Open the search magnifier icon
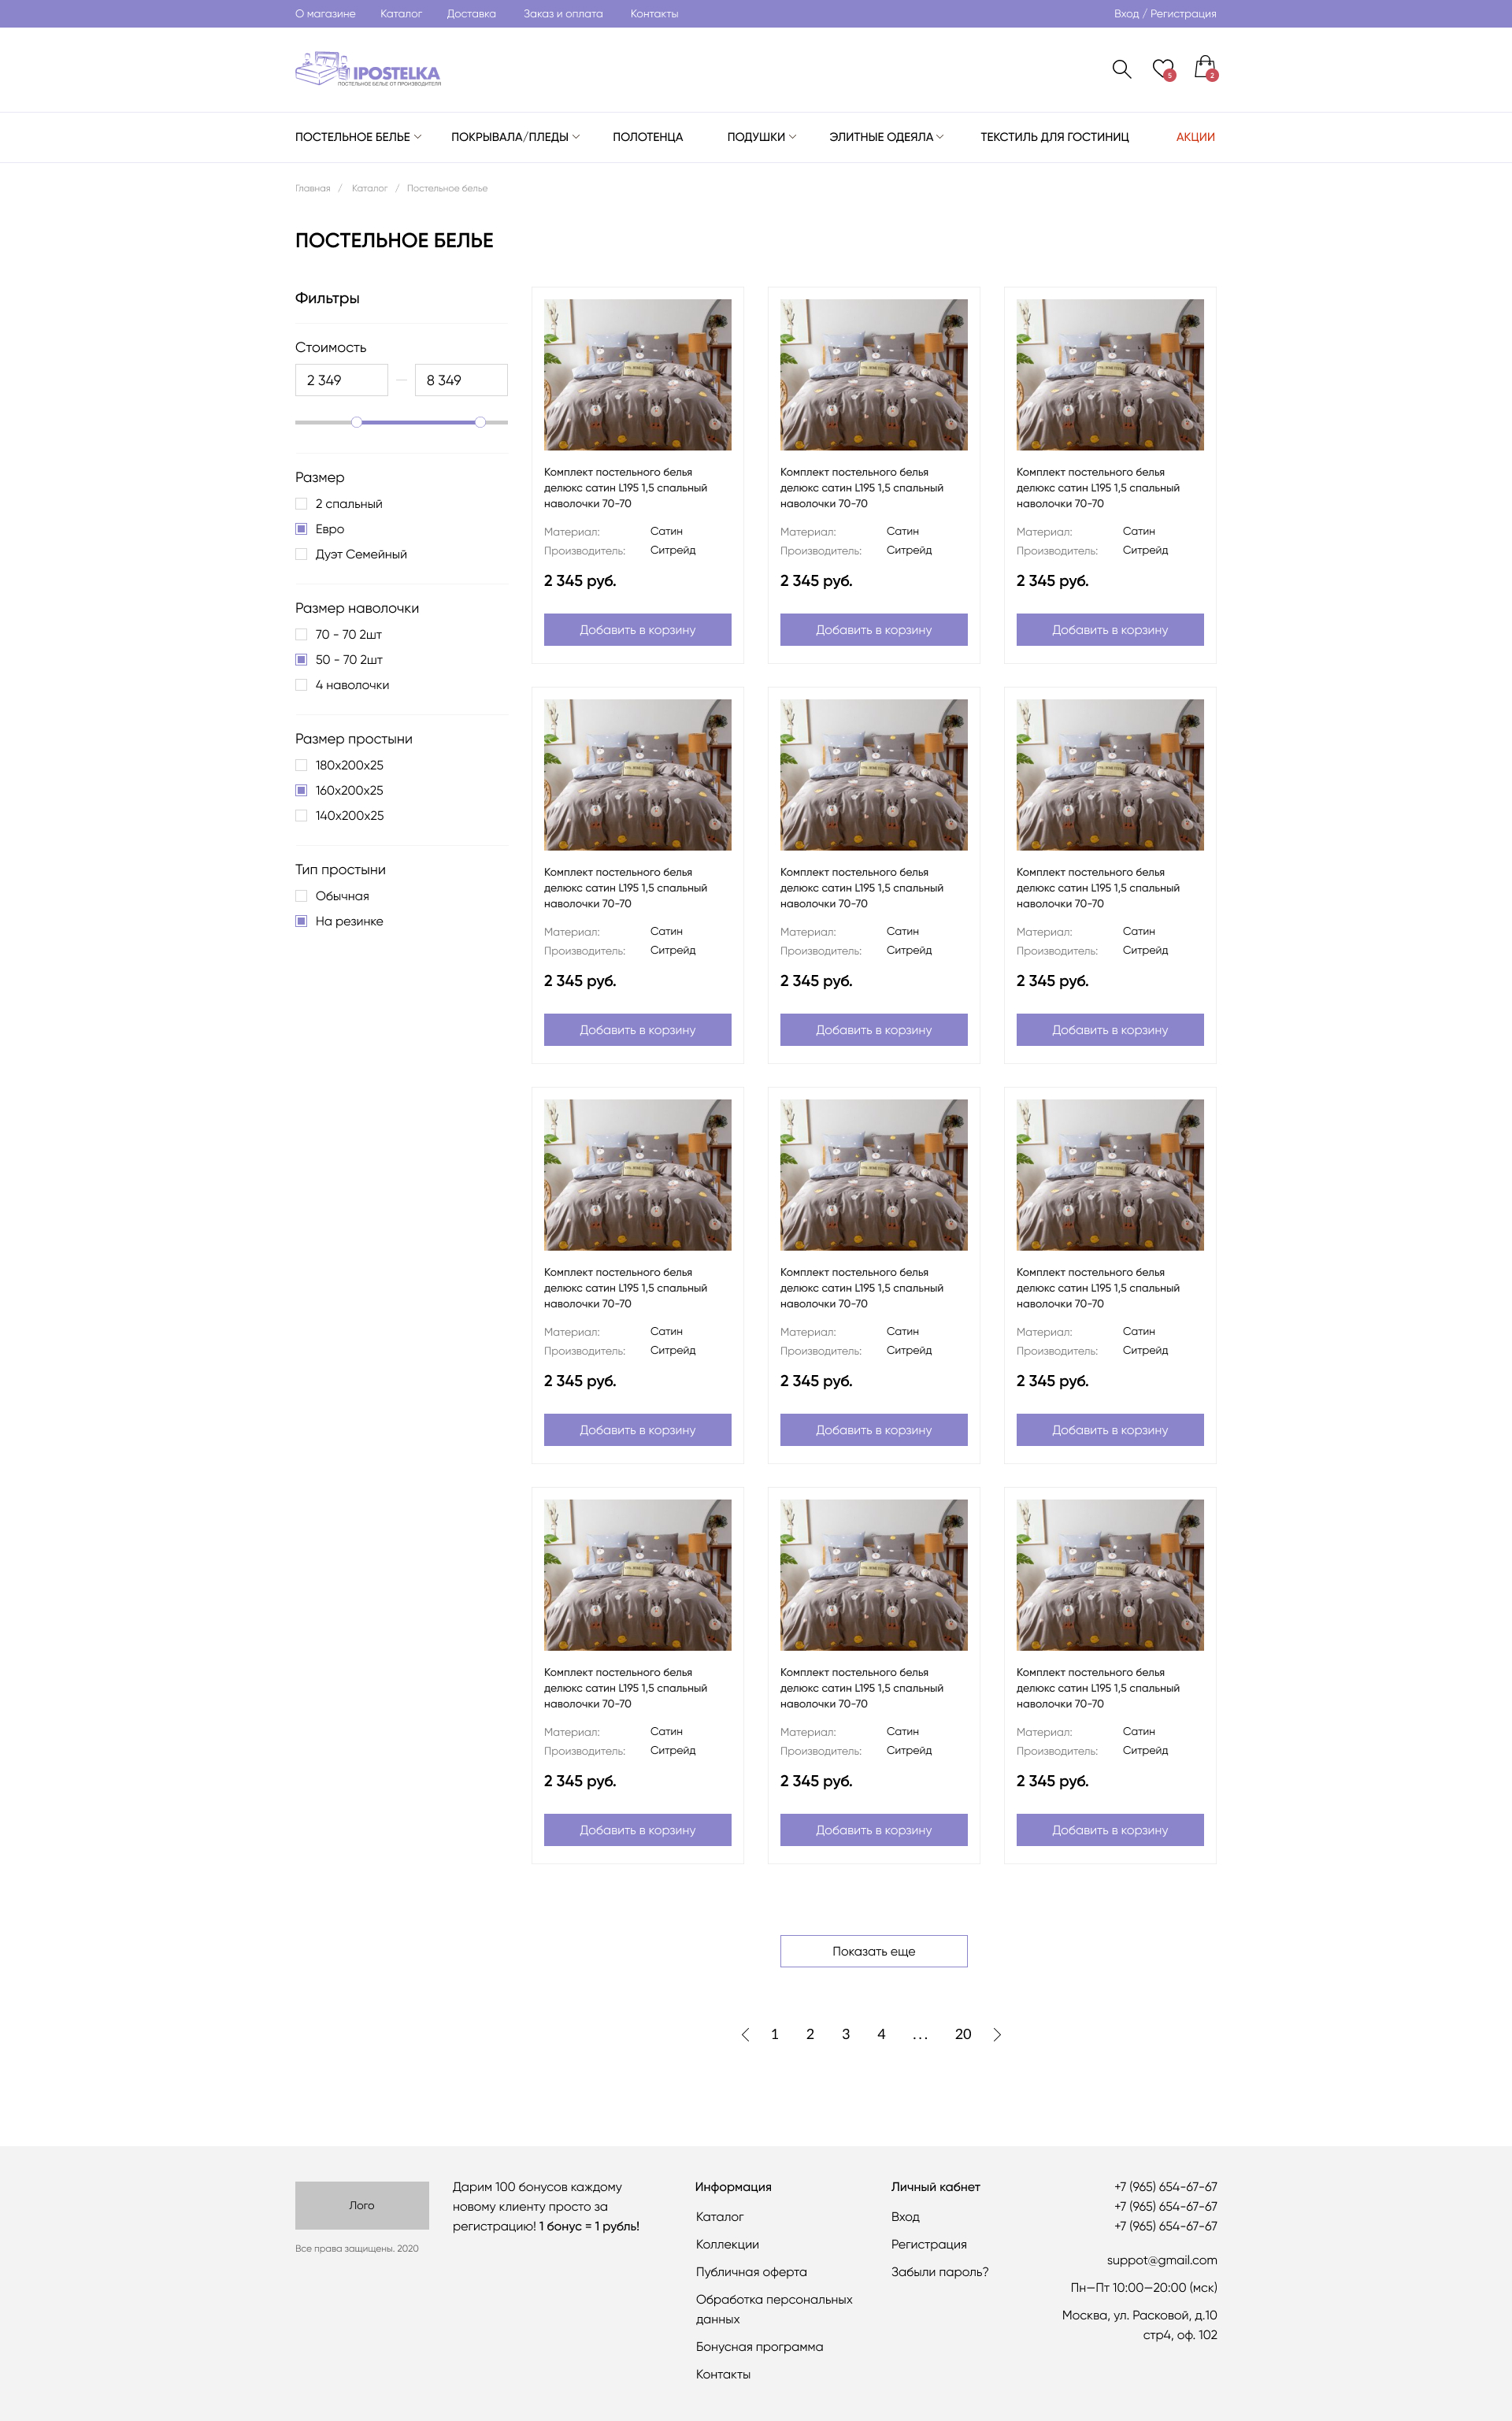The image size is (1512, 2421). pos(1121,69)
